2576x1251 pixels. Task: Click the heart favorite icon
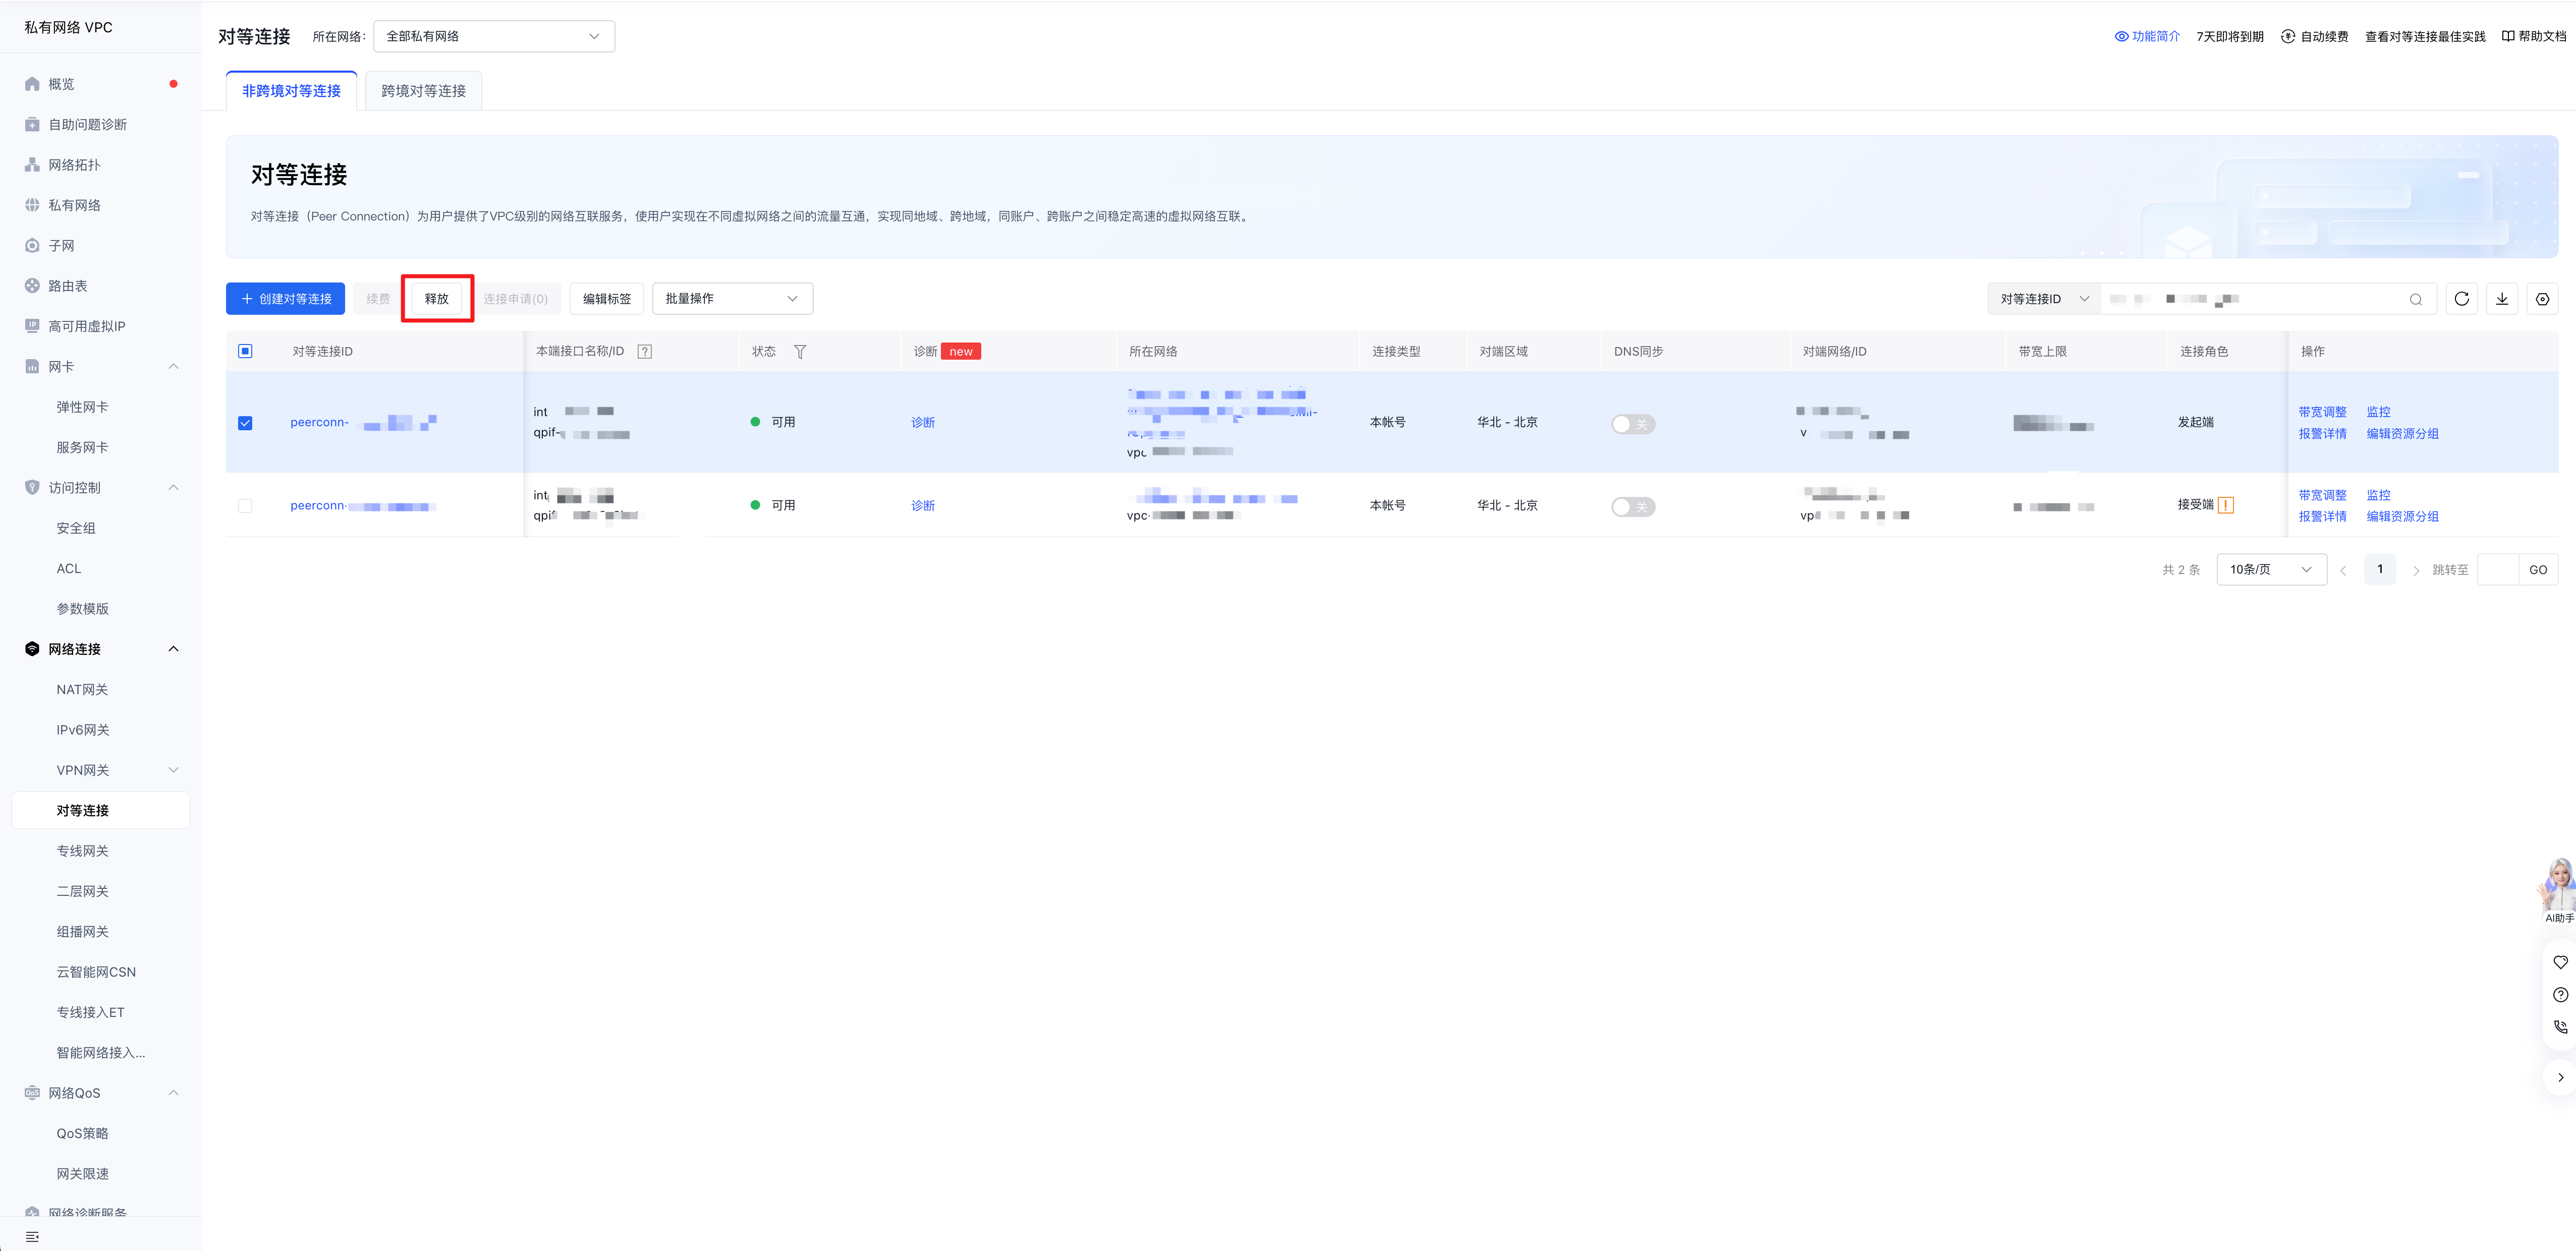click(2560, 962)
